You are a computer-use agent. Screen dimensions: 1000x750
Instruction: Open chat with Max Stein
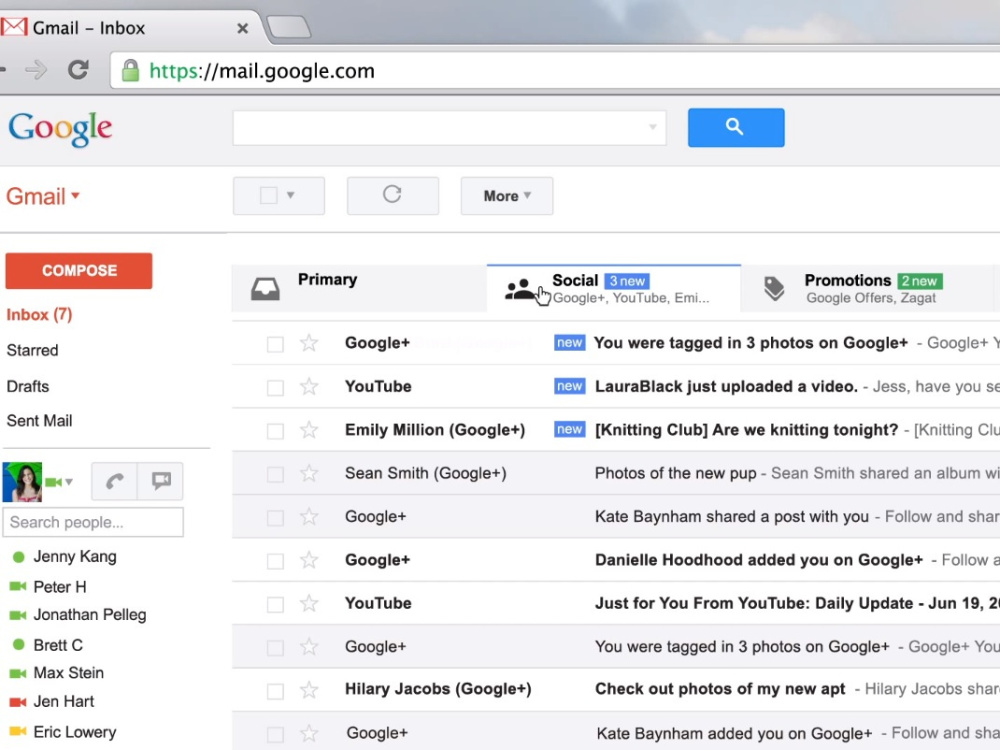point(68,673)
